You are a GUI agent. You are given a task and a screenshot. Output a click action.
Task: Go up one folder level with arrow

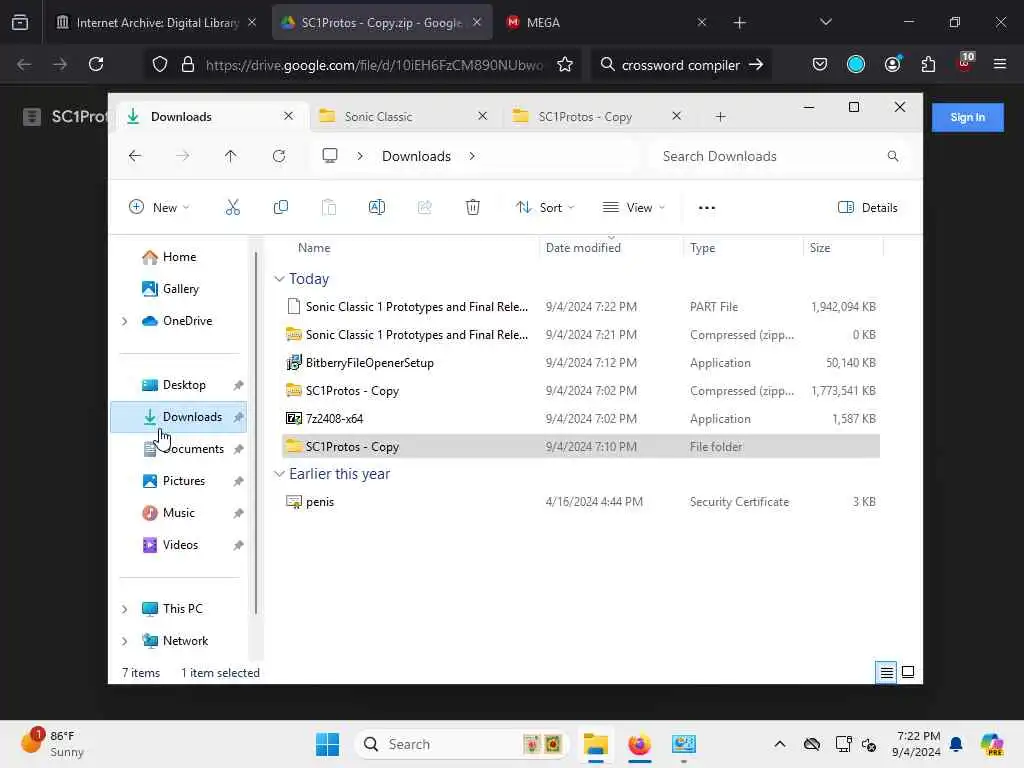tap(231, 156)
